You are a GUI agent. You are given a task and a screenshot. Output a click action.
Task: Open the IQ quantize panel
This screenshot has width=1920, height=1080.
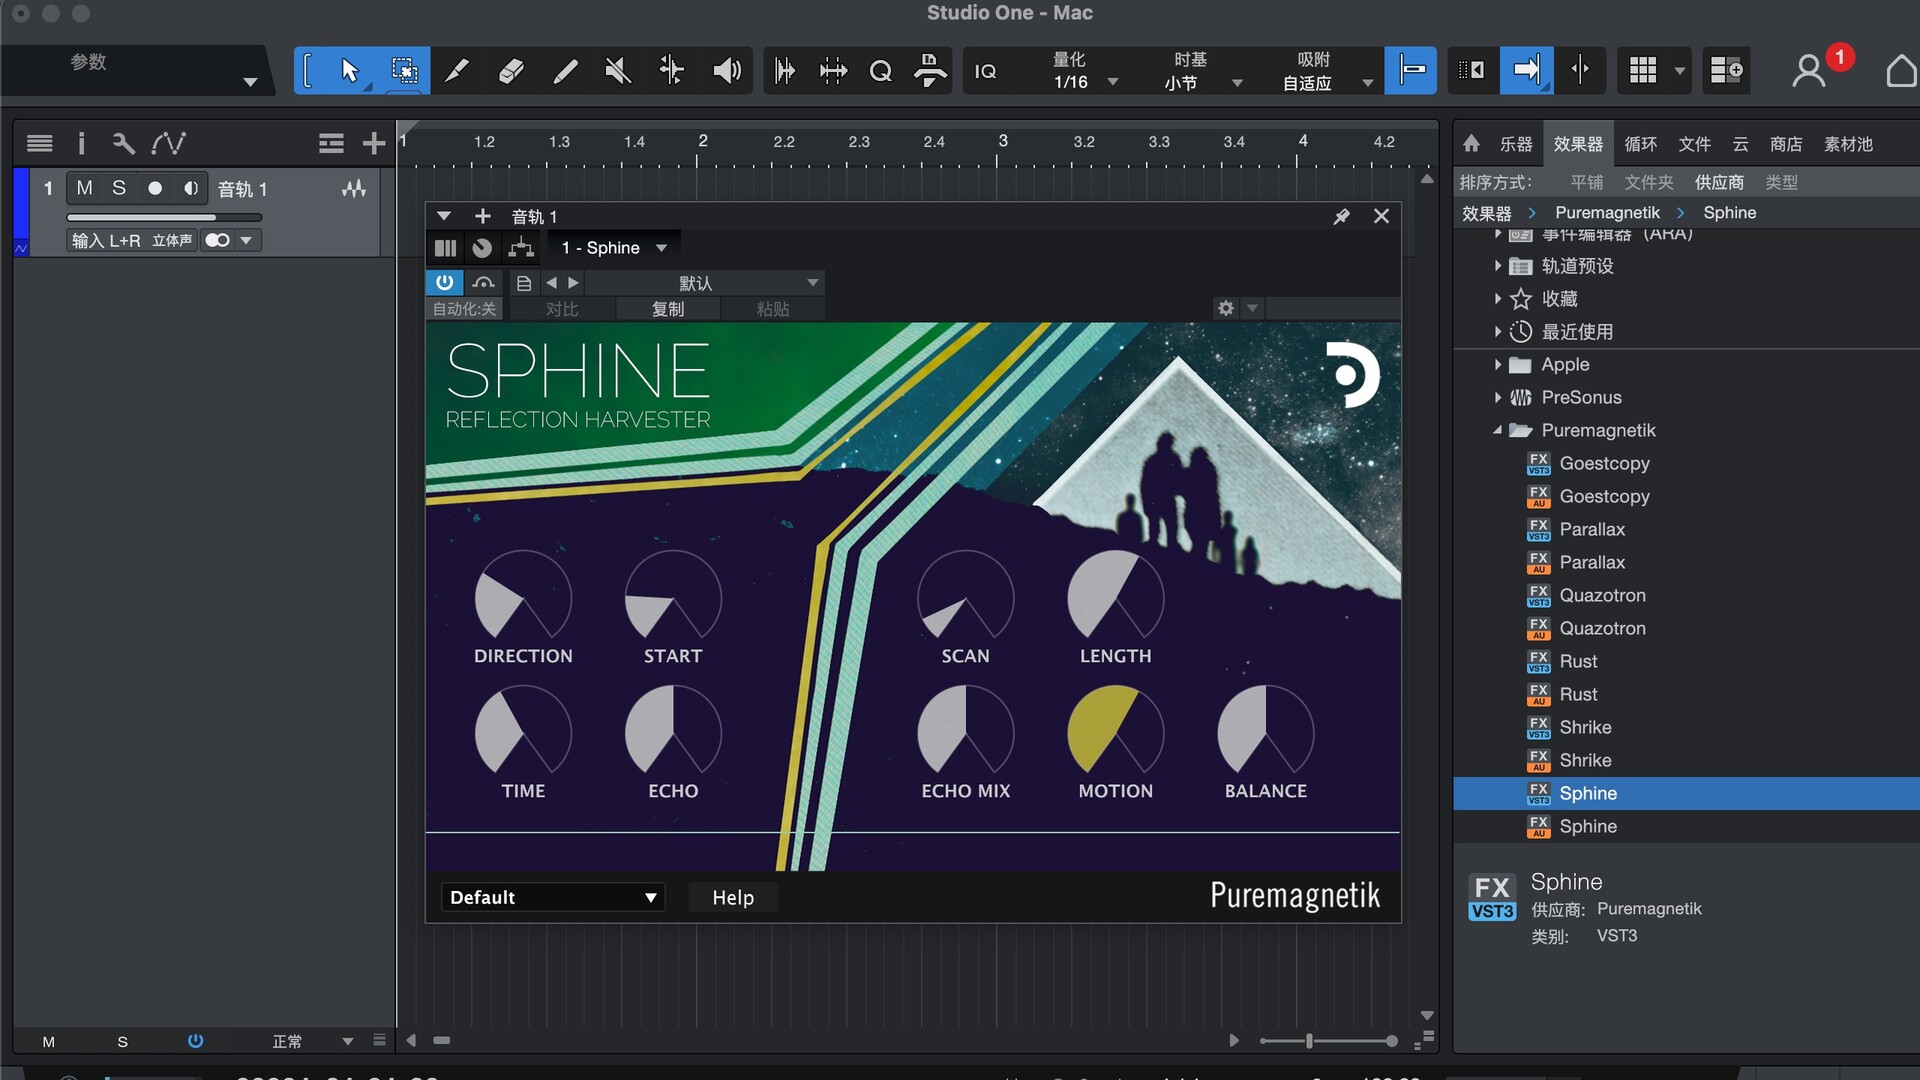985,71
